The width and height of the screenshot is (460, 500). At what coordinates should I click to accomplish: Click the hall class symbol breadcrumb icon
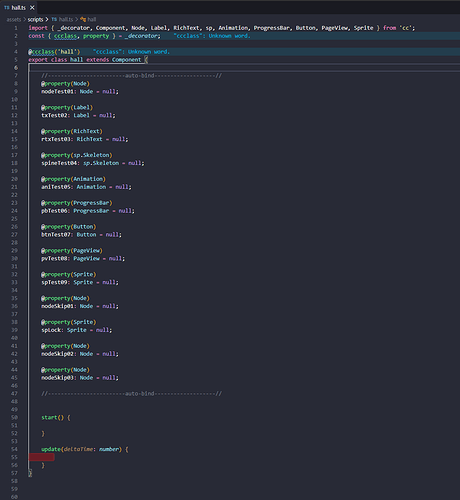pyautogui.click(x=83, y=19)
